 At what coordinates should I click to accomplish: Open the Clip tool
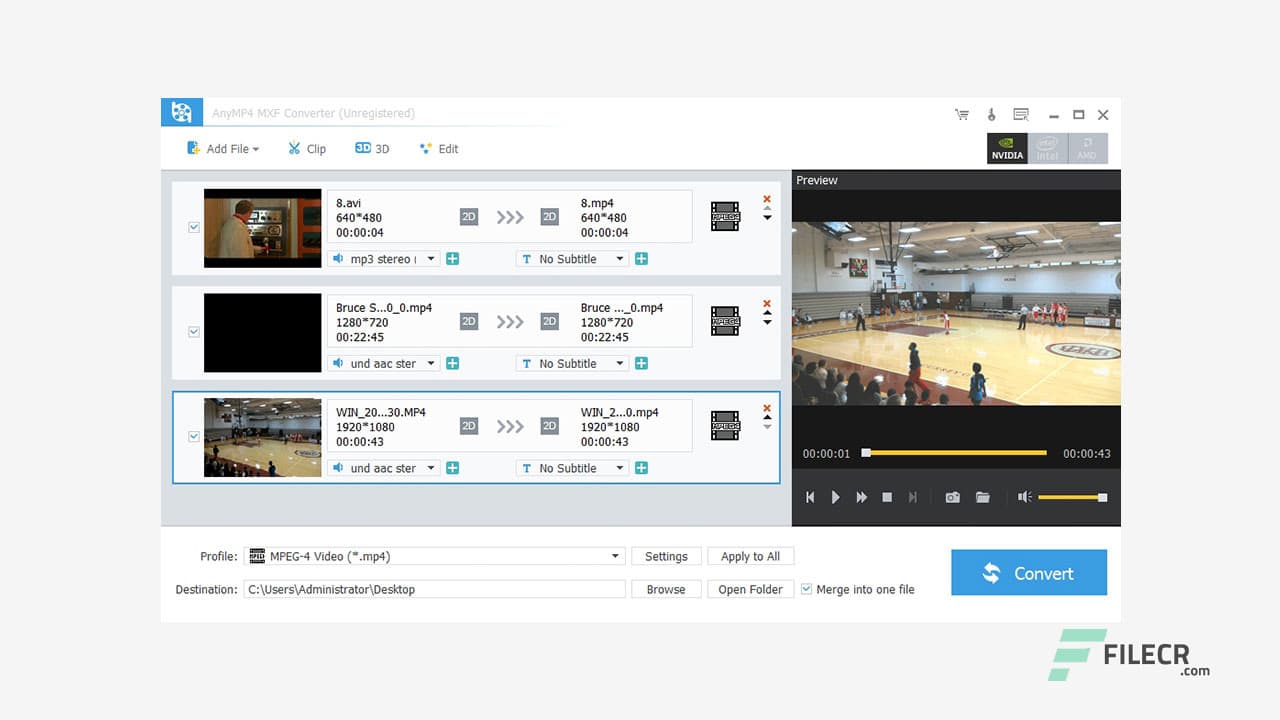click(x=306, y=148)
